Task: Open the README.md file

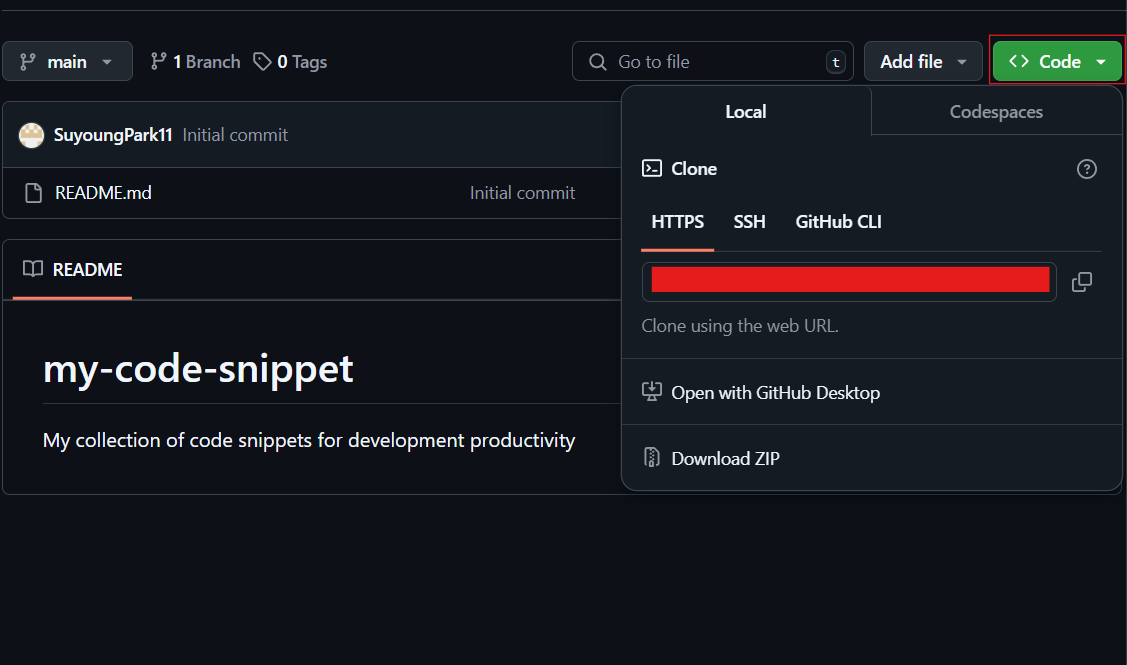Action: point(104,193)
